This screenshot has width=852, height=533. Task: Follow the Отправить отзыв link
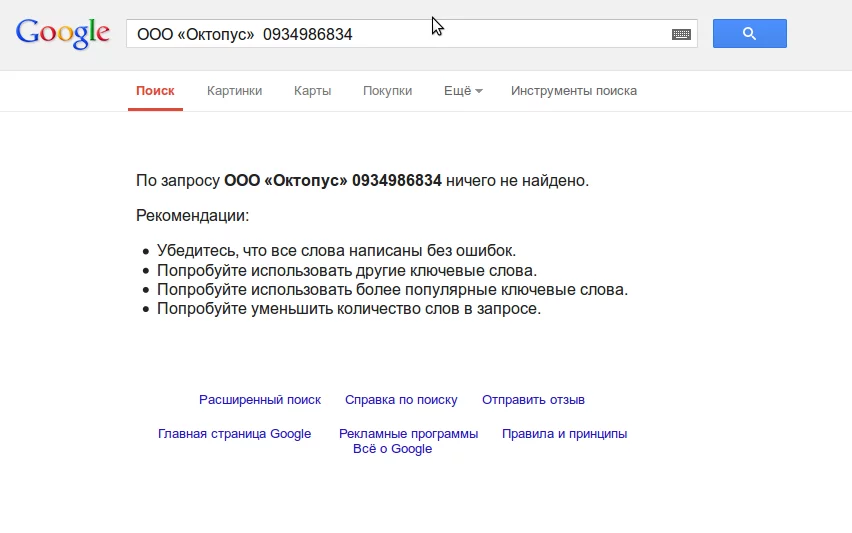tap(533, 400)
